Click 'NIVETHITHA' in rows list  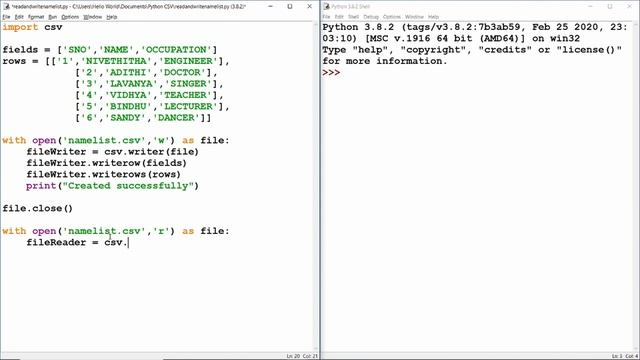click(x=116, y=61)
